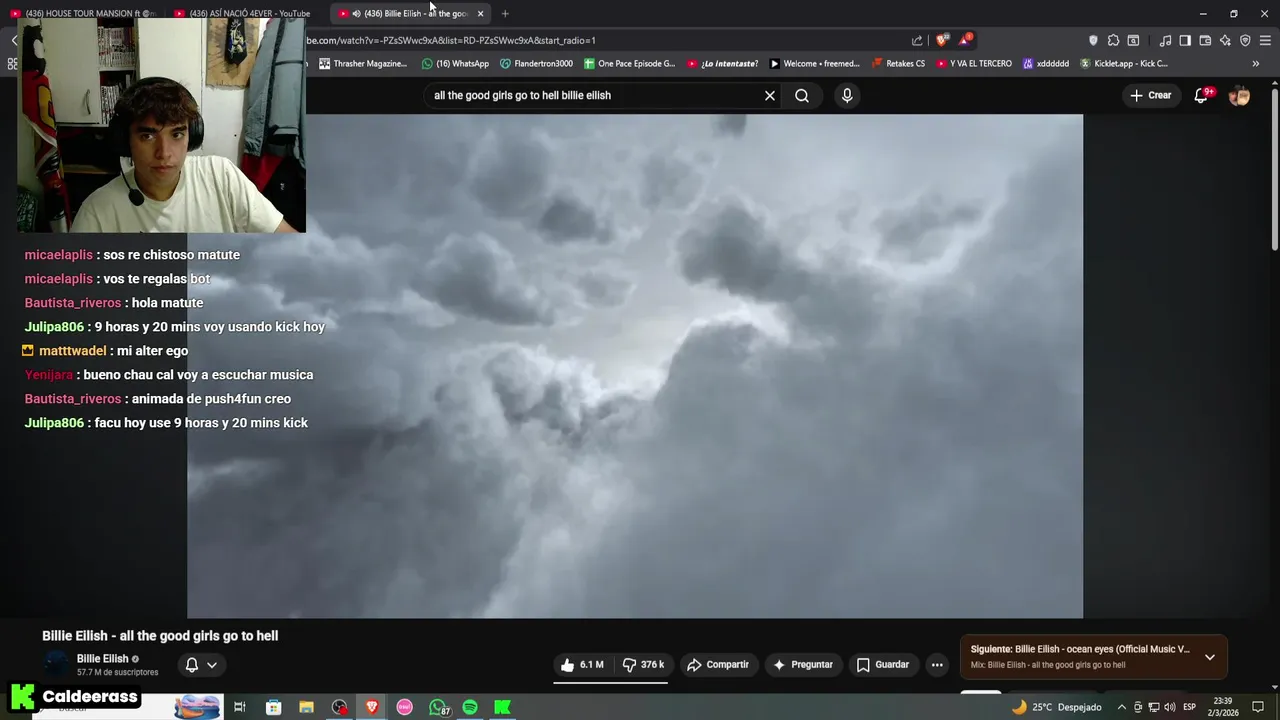Dislike the video showing 376 k

click(x=643, y=665)
